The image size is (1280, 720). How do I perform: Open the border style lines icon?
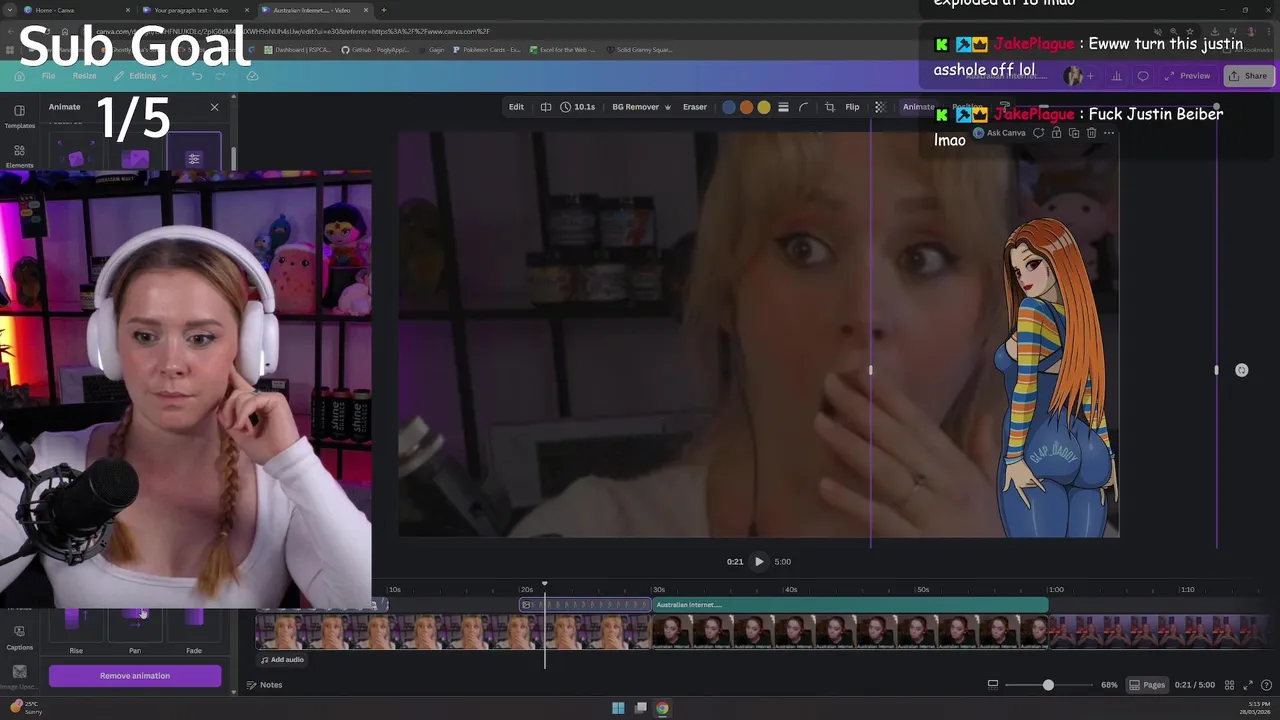click(783, 107)
